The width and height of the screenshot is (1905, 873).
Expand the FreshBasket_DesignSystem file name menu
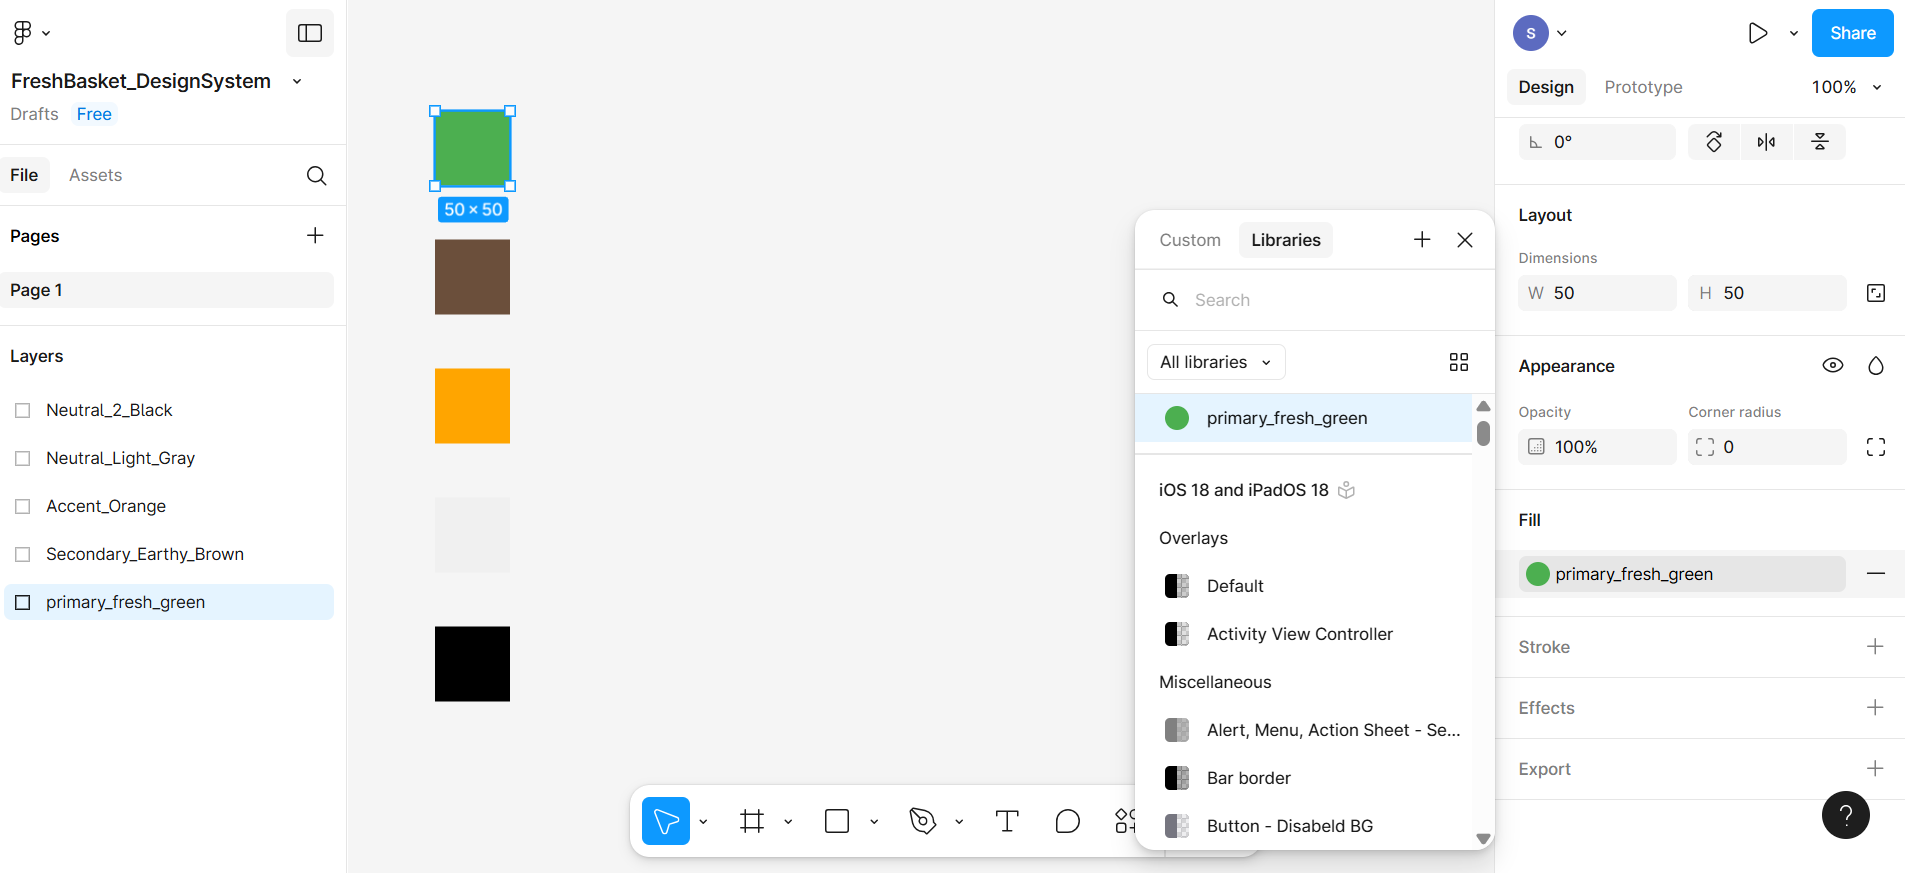click(297, 81)
